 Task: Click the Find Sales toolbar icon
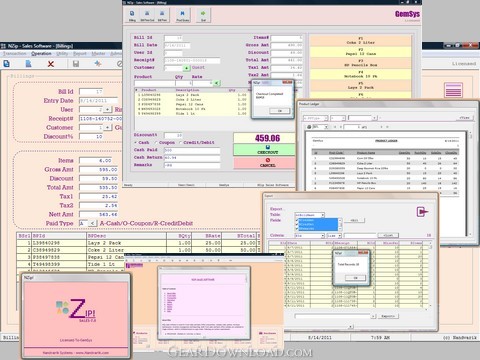183,15
